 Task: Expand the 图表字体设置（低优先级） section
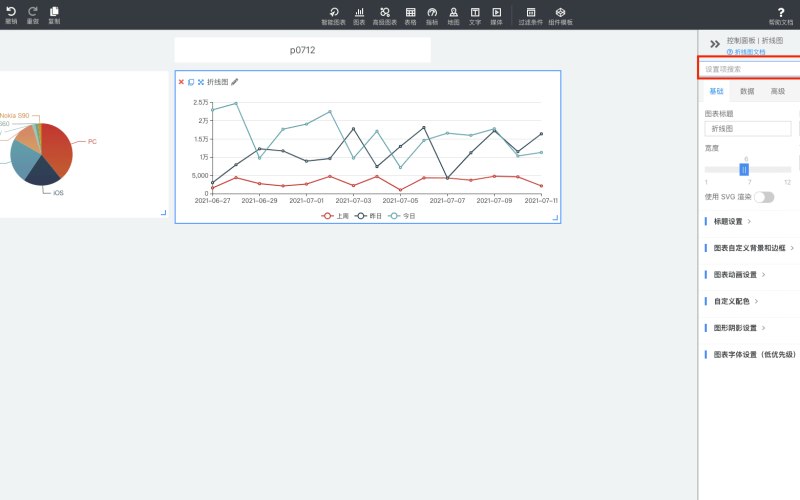[750, 354]
